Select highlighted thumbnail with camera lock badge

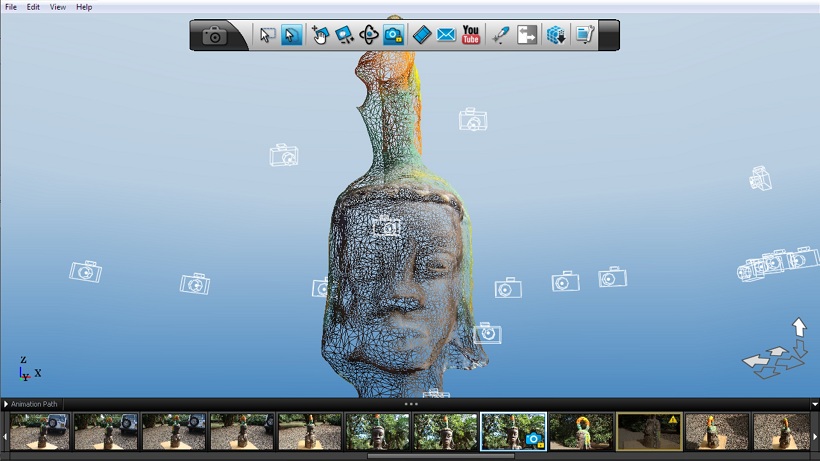coord(514,432)
